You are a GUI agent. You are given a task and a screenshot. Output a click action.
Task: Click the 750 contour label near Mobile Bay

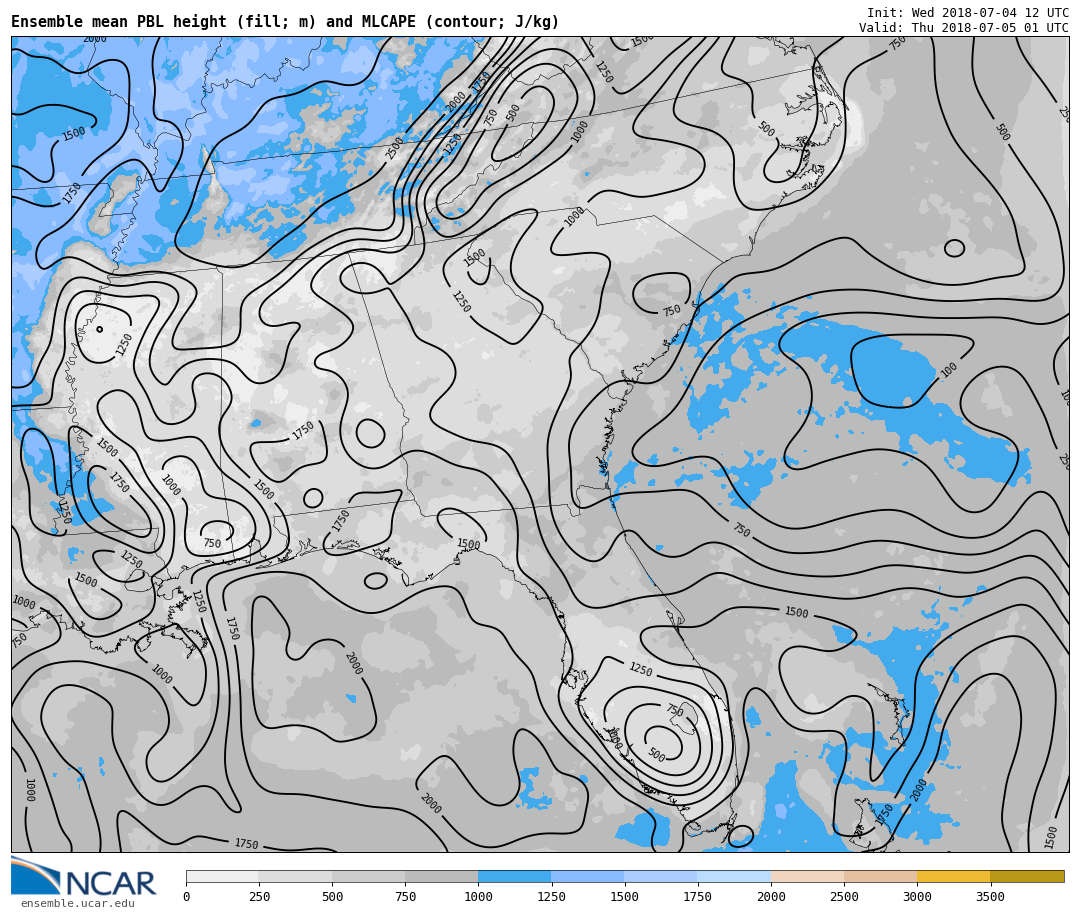coord(212,544)
